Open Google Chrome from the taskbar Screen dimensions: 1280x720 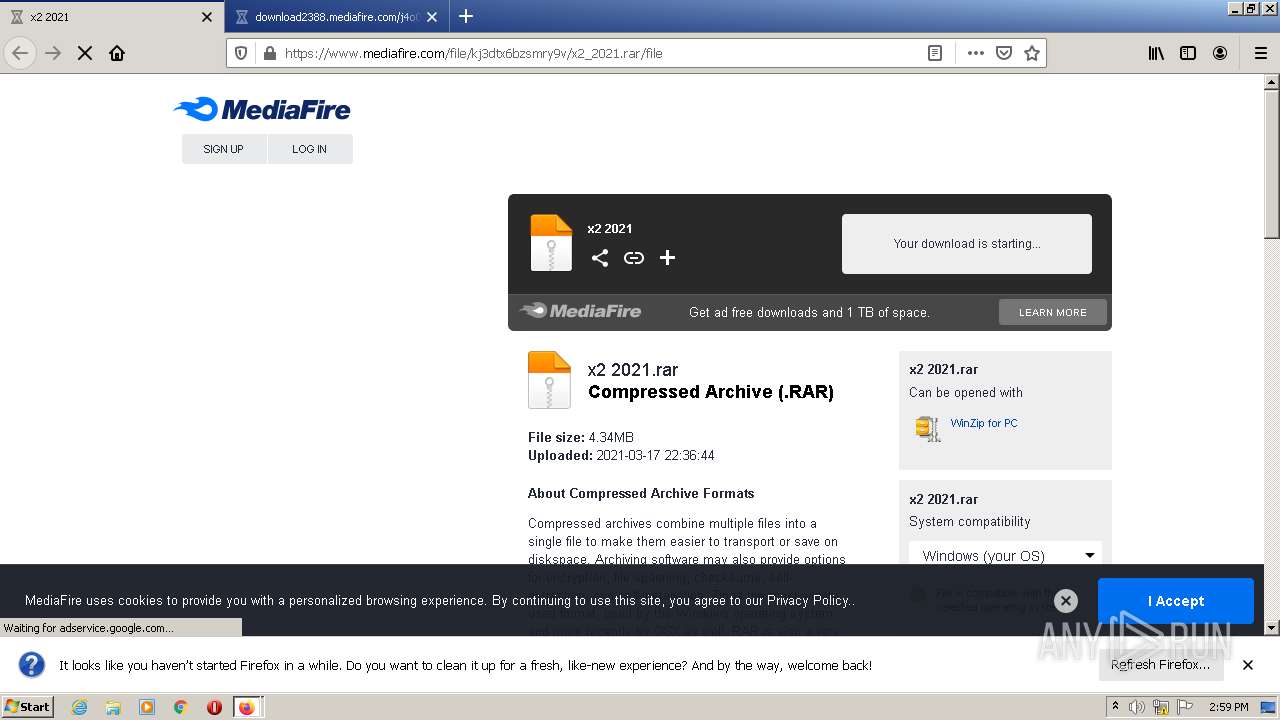(181, 707)
